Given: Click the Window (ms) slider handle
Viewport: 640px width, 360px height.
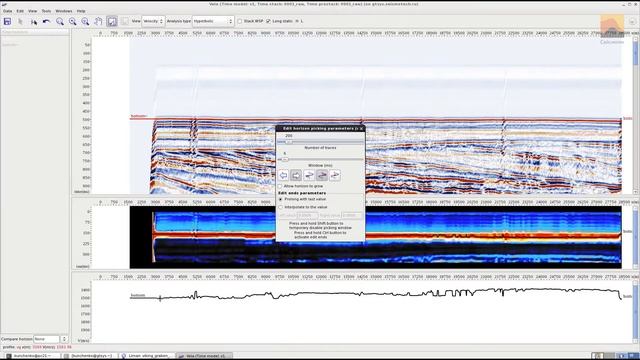Looking at the screenshot, I should coord(285,159).
